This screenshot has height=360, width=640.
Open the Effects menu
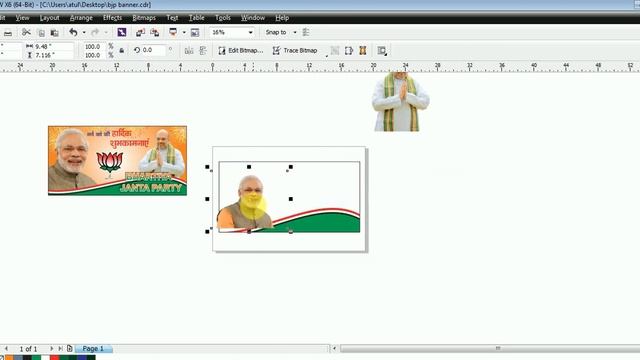112,18
